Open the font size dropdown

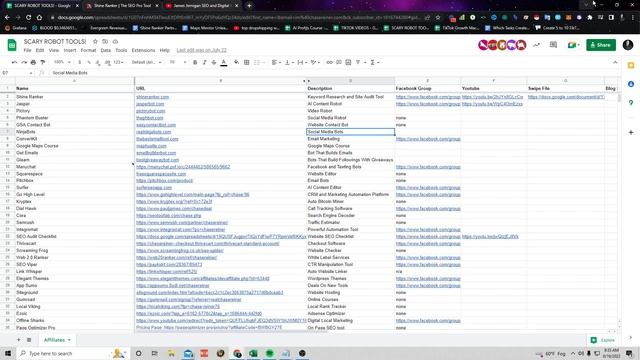[x=178, y=62]
